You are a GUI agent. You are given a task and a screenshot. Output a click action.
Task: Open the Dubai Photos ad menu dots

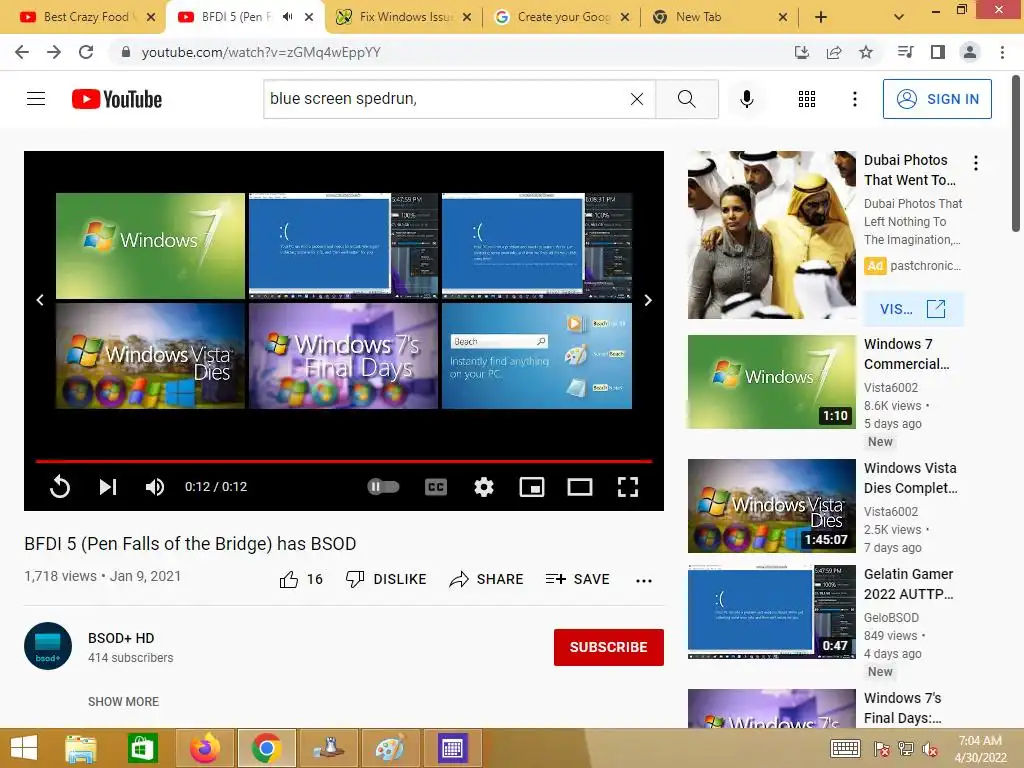click(x=976, y=163)
